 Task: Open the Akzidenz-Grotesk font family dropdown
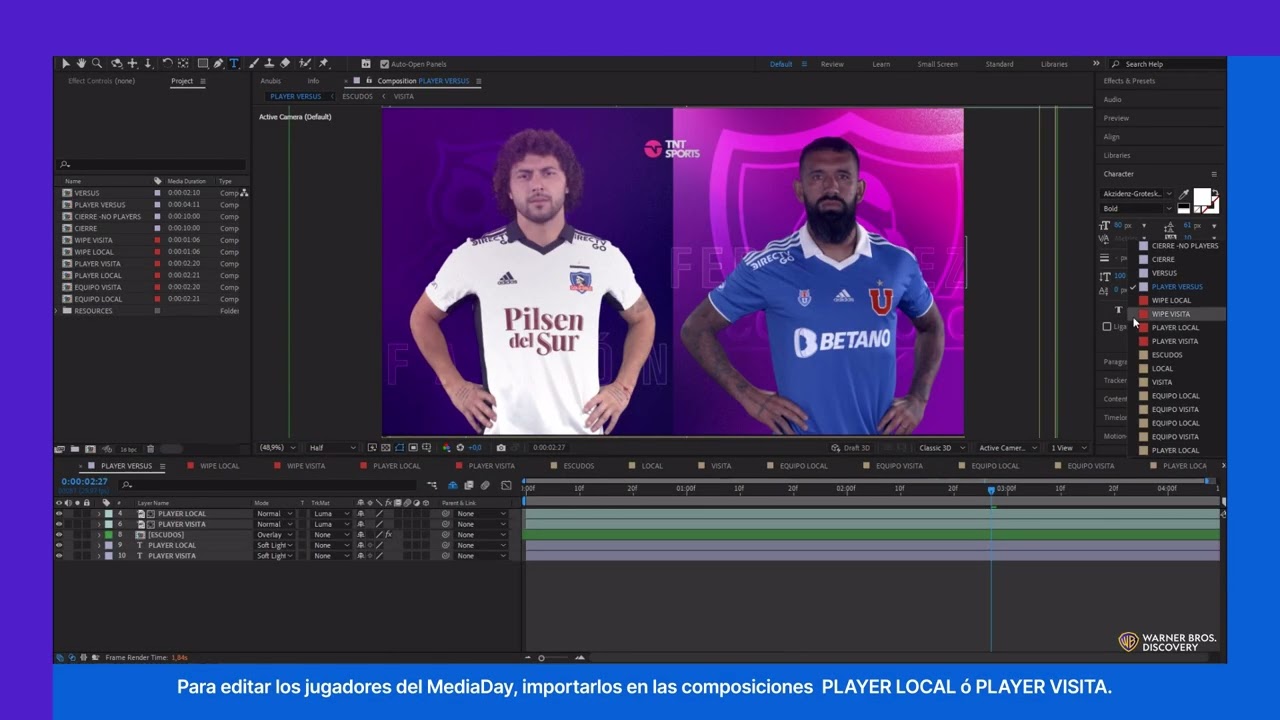coord(1137,194)
